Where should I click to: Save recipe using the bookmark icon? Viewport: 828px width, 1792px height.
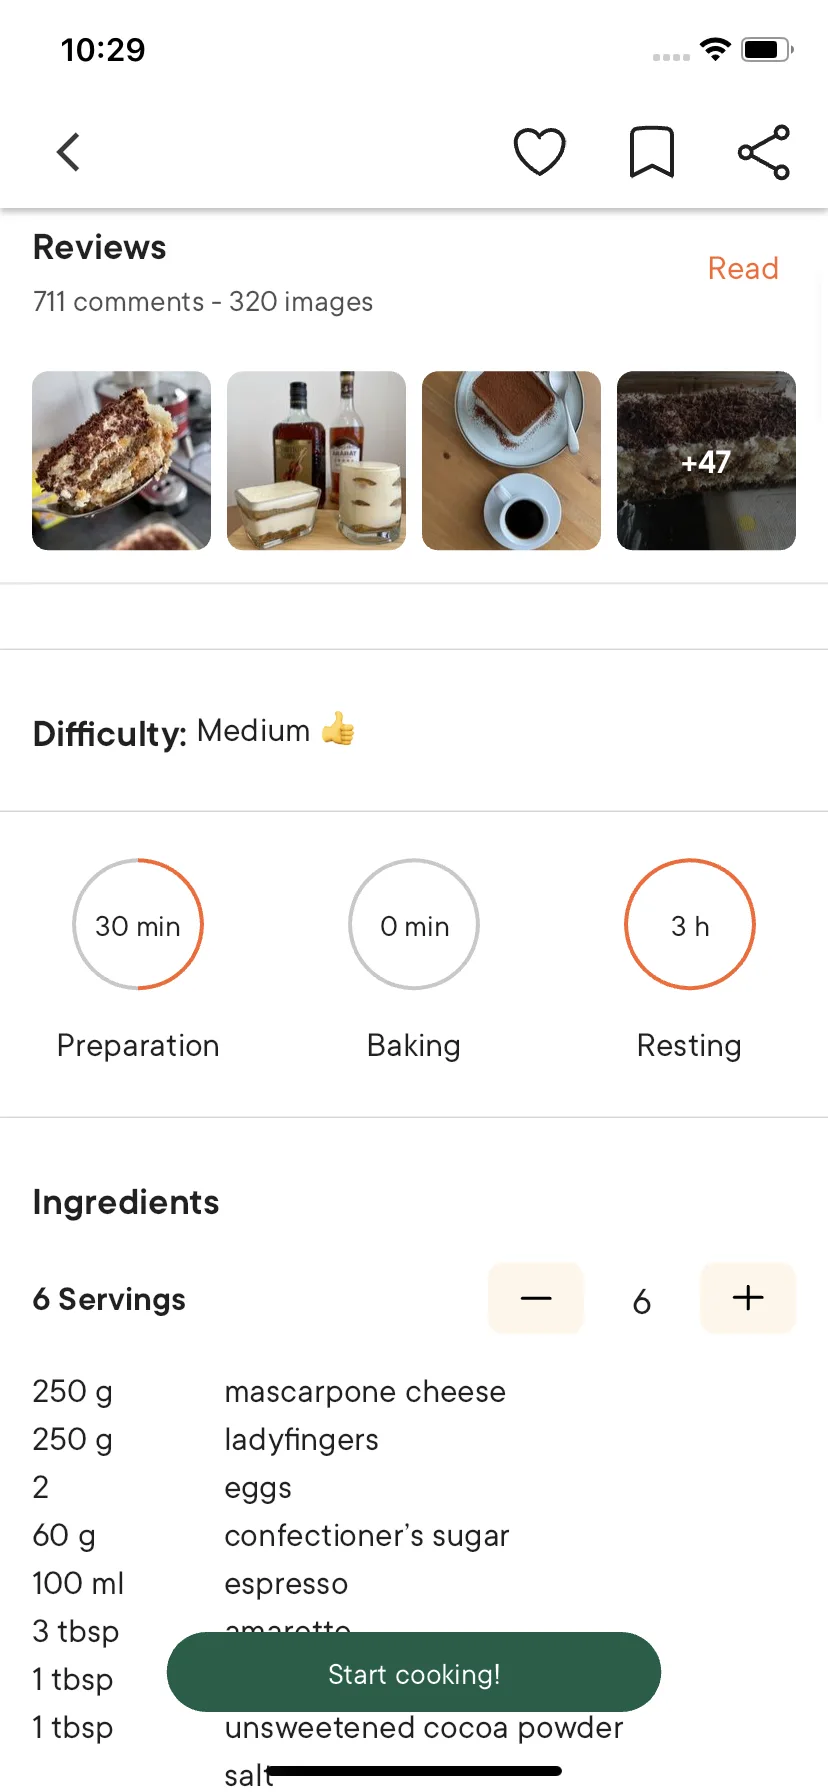click(x=652, y=152)
